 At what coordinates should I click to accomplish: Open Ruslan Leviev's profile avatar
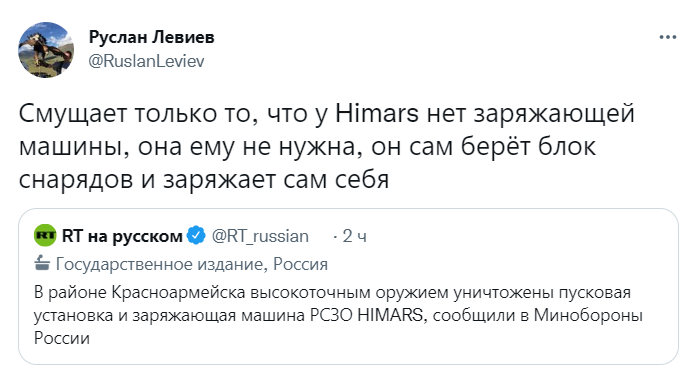click(x=46, y=50)
